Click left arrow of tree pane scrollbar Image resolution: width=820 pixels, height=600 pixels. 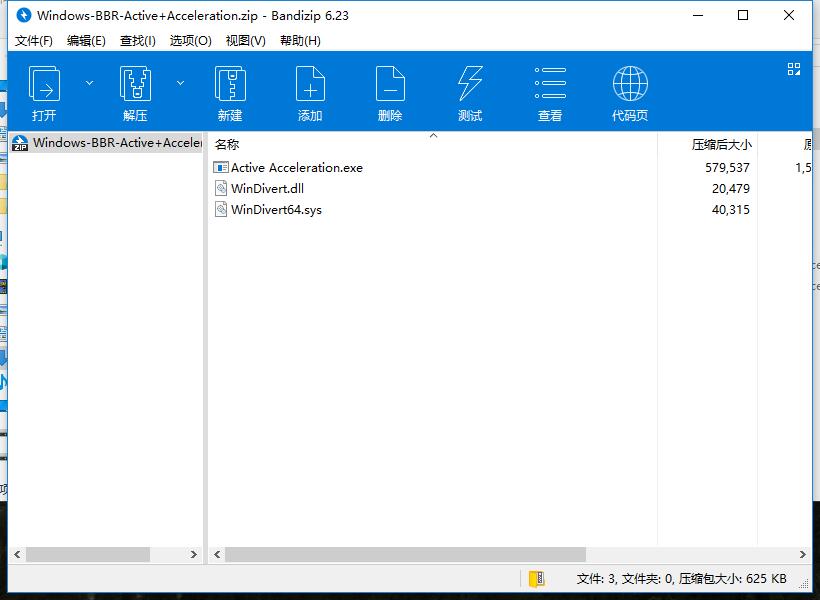pos(17,554)
